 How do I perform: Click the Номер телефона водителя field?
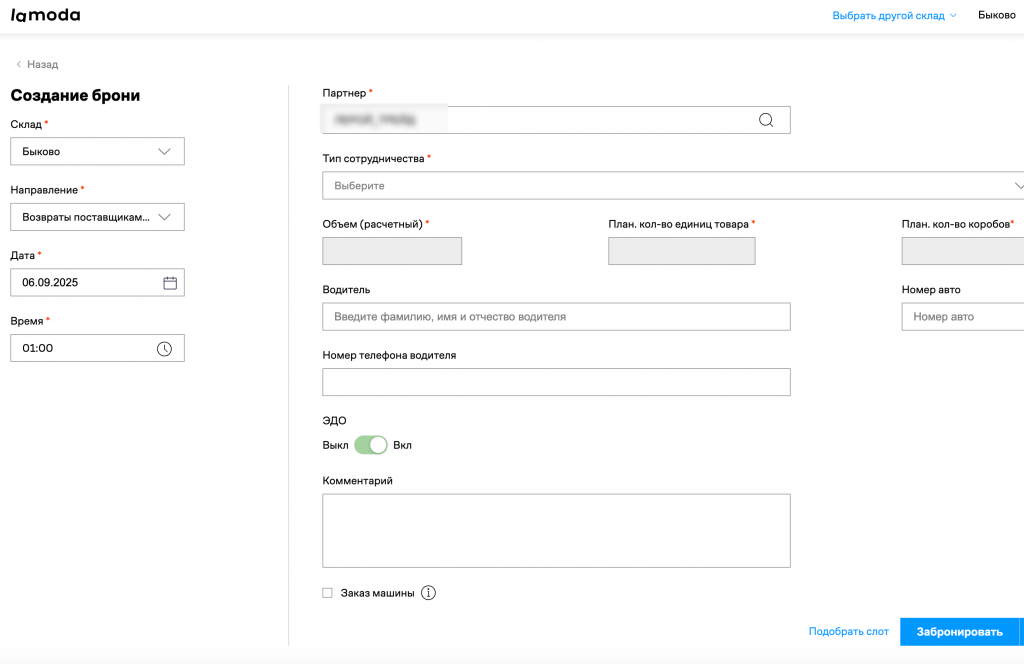click(x=556, y=382)
